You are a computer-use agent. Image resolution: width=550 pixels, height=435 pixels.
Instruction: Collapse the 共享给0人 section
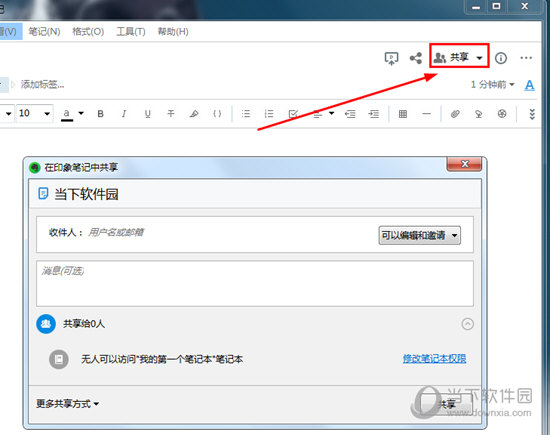point(467,324)
